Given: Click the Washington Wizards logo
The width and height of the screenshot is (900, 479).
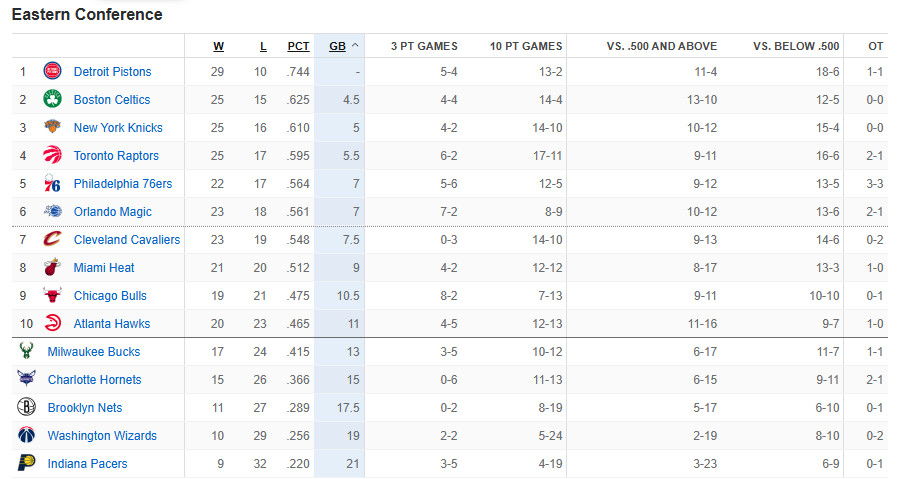Looking at the screenshot, I should coord(26,435).
